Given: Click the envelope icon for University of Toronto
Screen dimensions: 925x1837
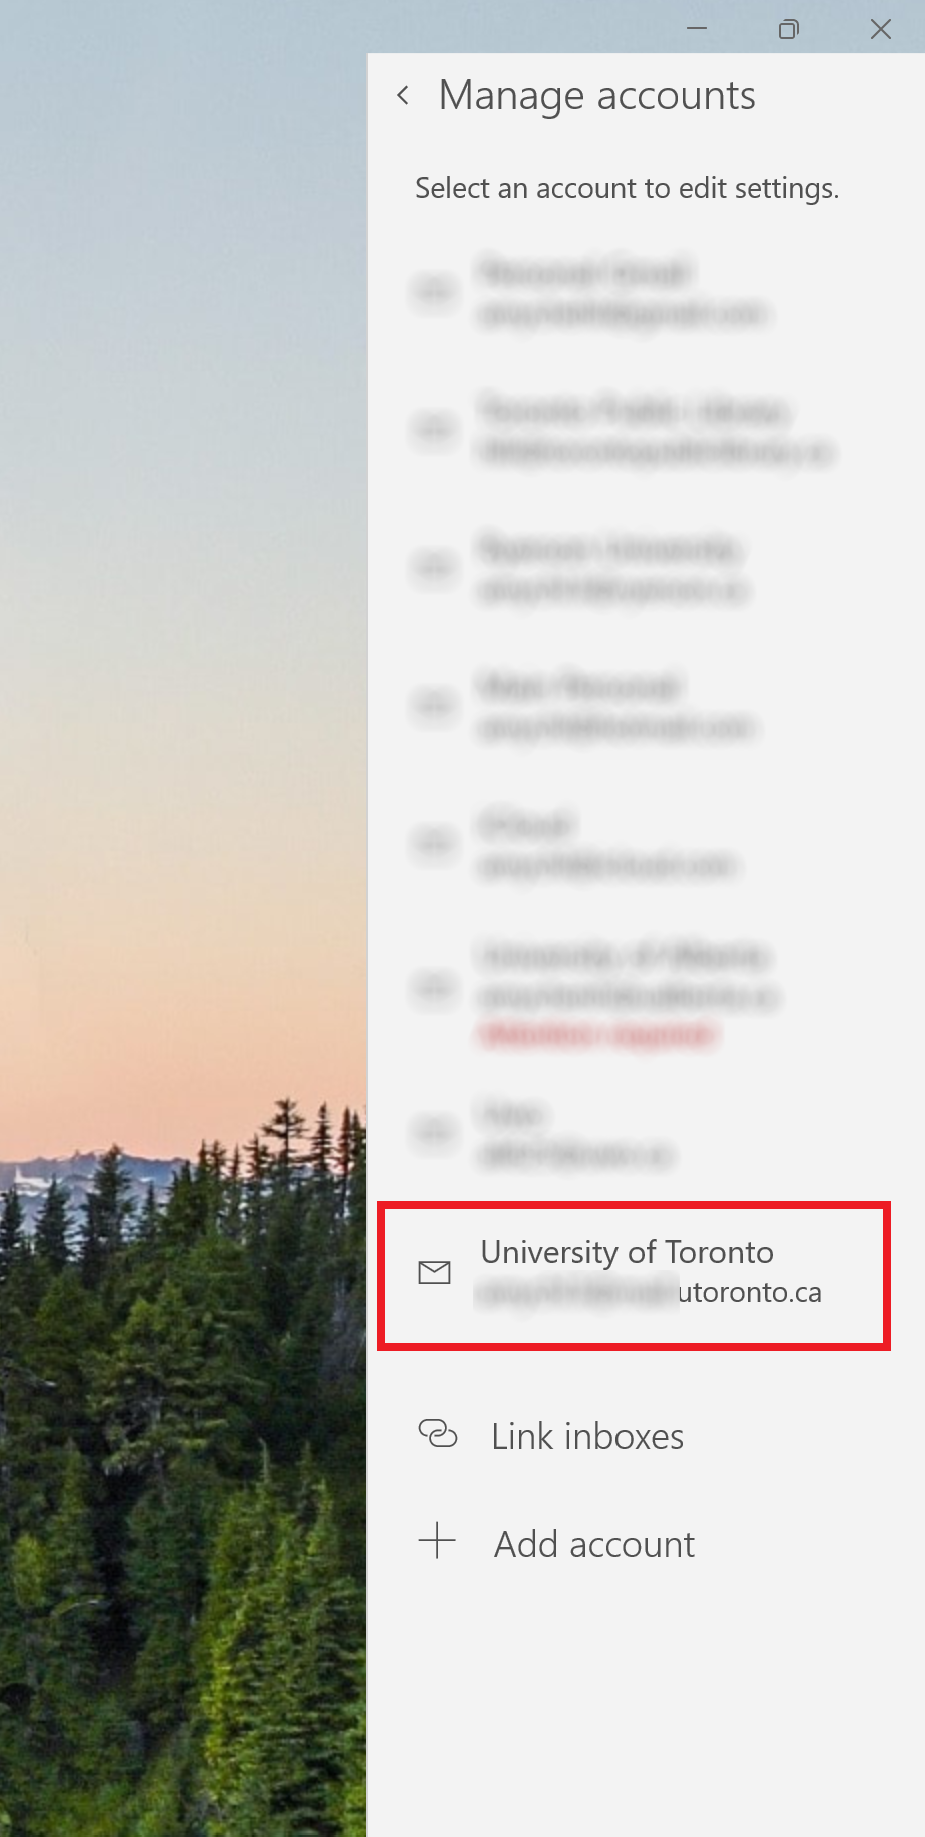Looking at the screenshot, I should click(x=434, y=1272).
